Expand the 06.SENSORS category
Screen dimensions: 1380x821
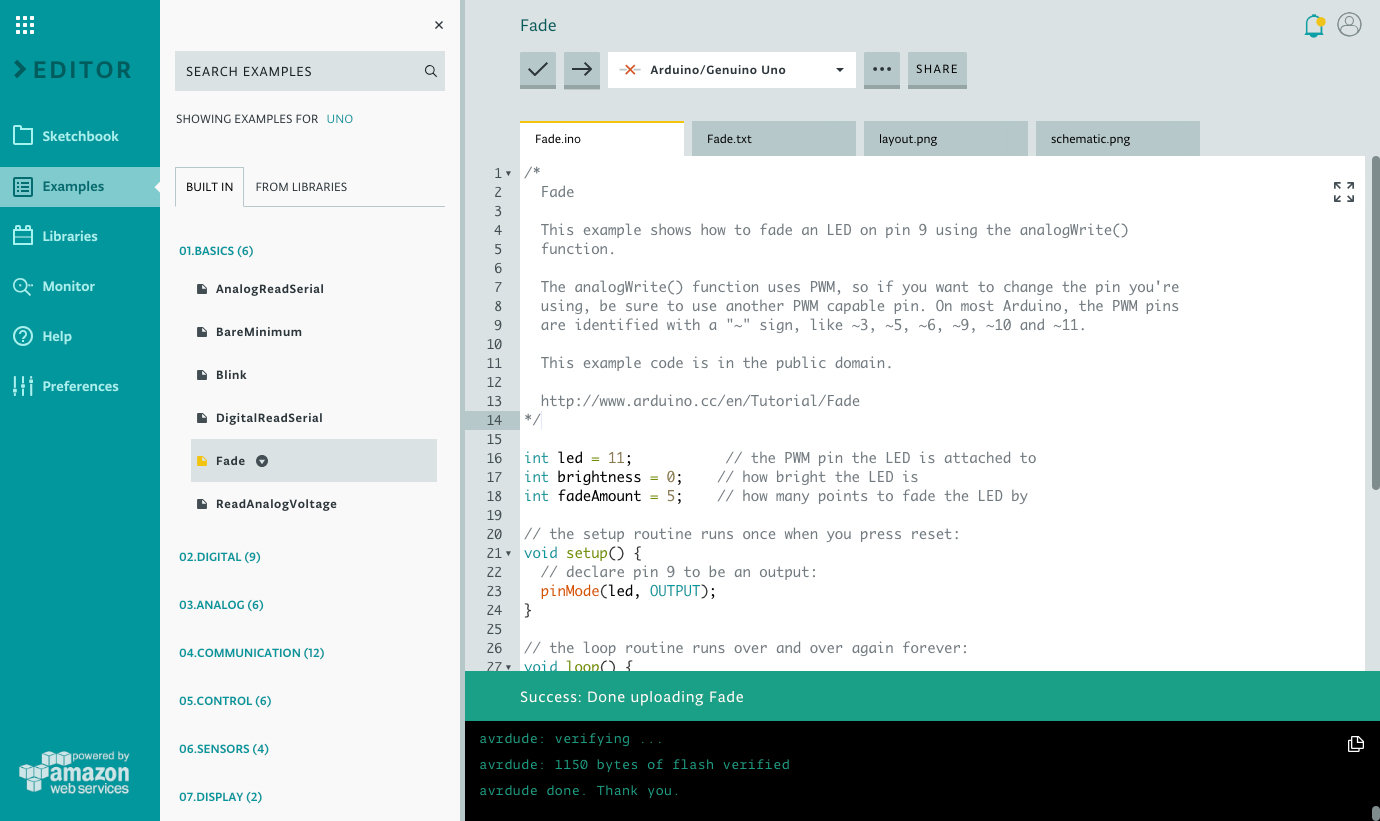pyautogui.click(x=224, y=749)
